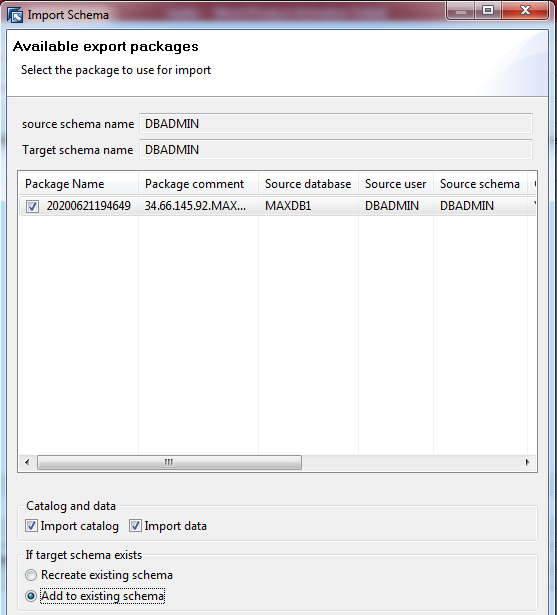
Task: Select Recreate existing schema option
Action: coord(31,575)
